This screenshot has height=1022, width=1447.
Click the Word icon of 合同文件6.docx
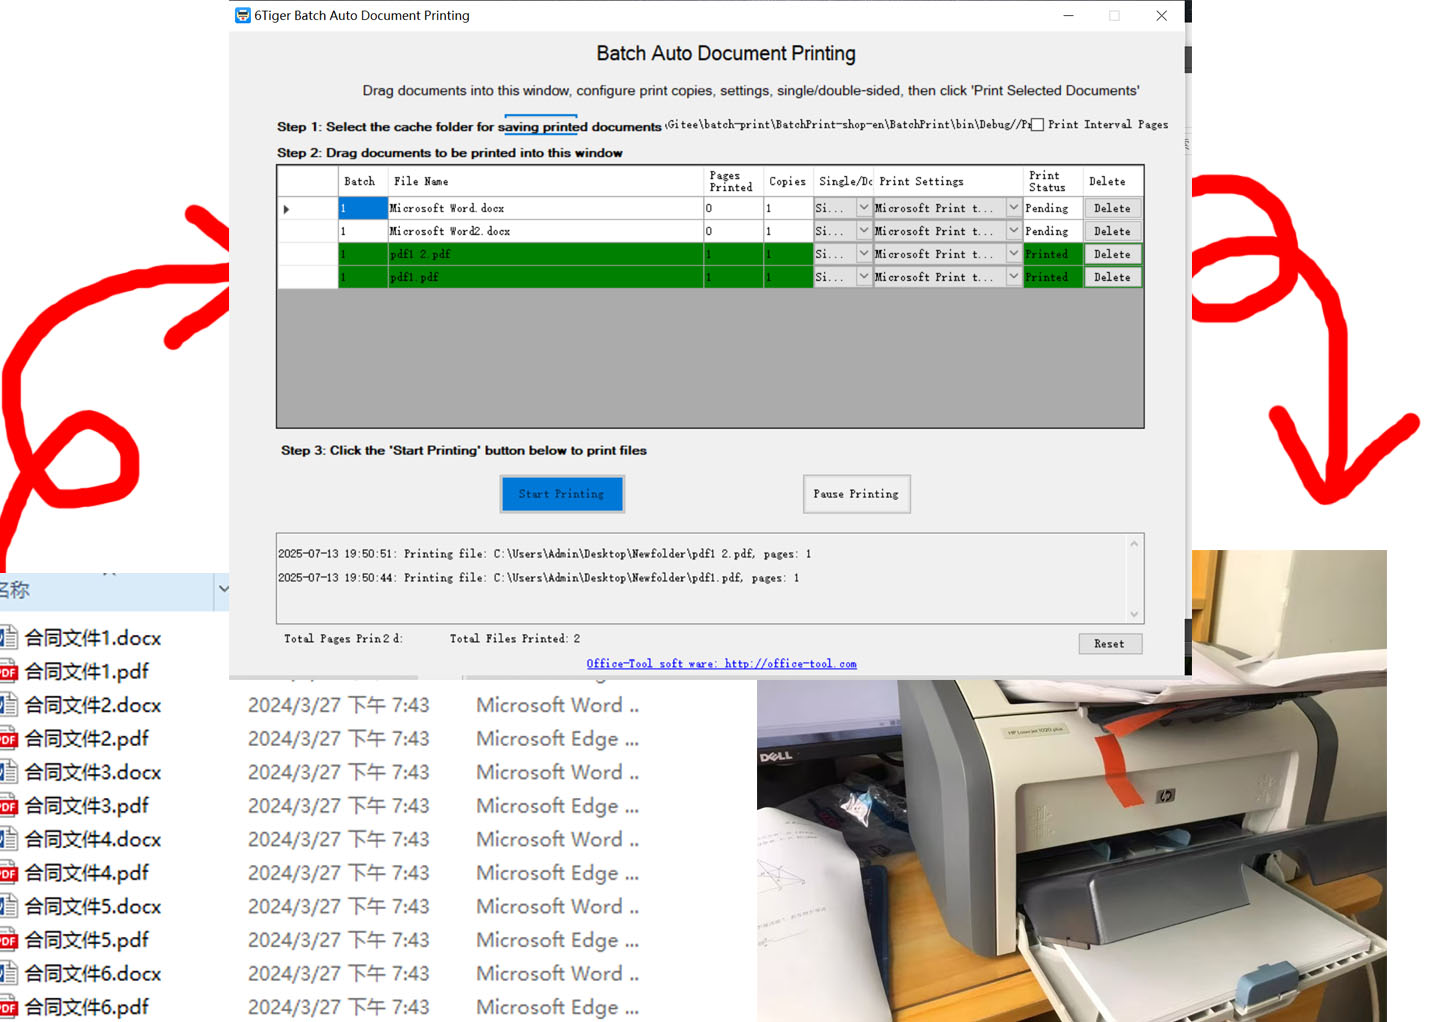pos(9,973)
